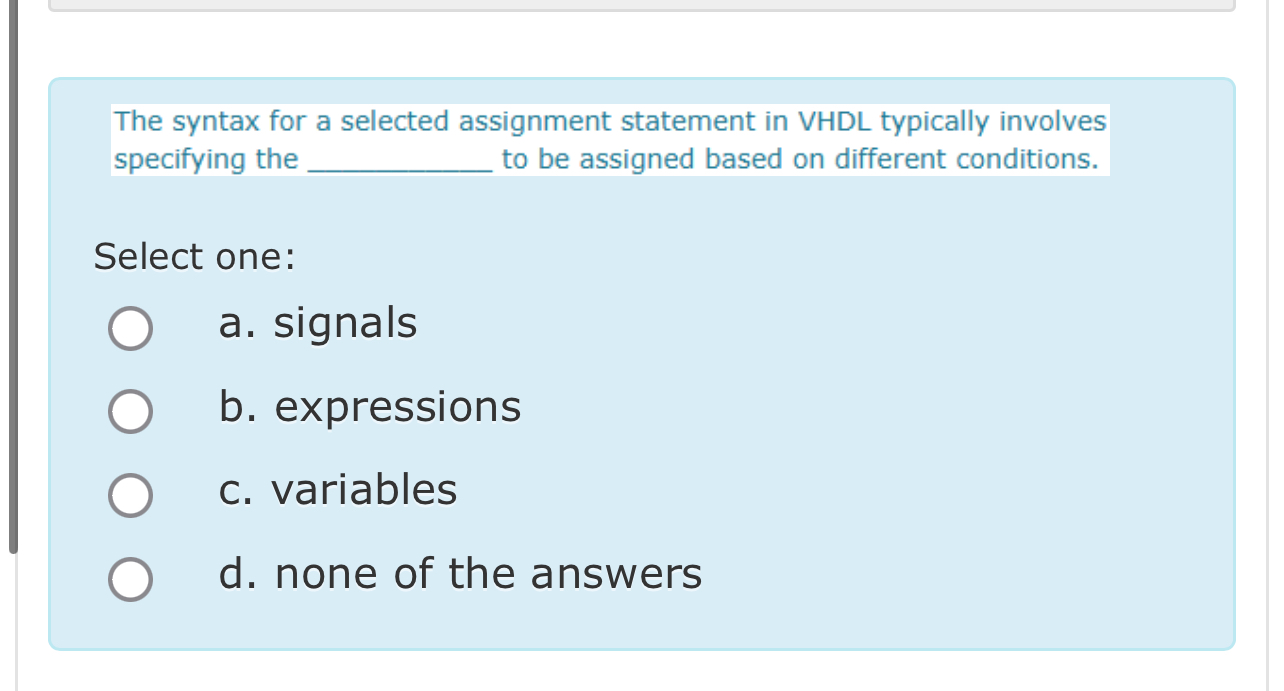Click the answer label text 'signals'
This screenshot has width=1284, height=691.
click(345, 322)
